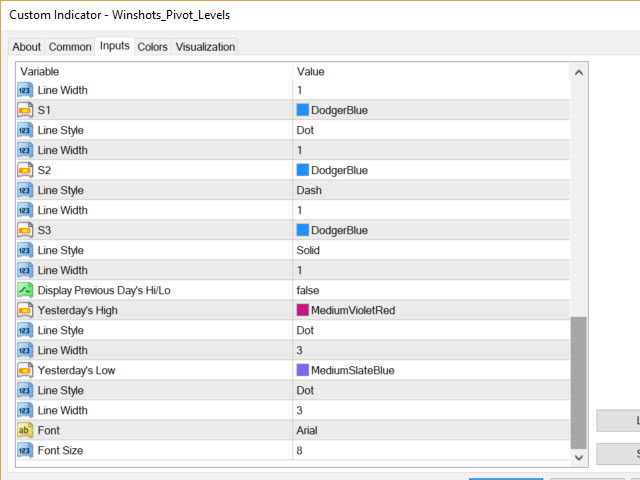Select the MediumSlateBlue value text
Screen dimensions: 640x480
click(x=353, y=370)
